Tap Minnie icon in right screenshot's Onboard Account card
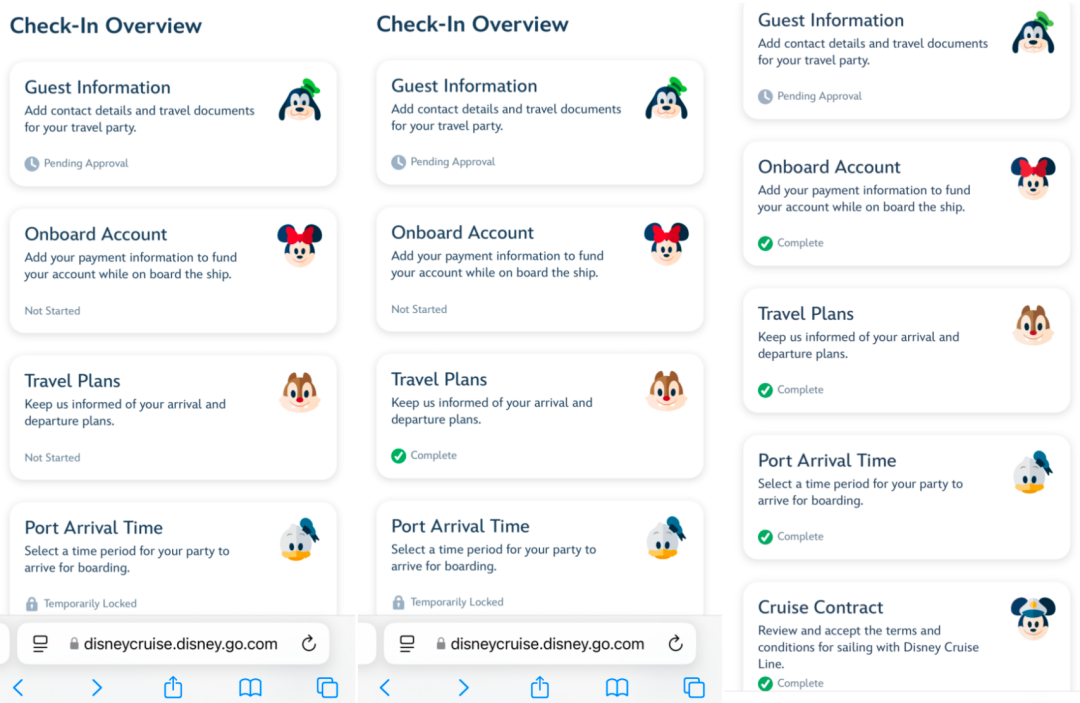The image size is (1080, 703). point(1032,178)
